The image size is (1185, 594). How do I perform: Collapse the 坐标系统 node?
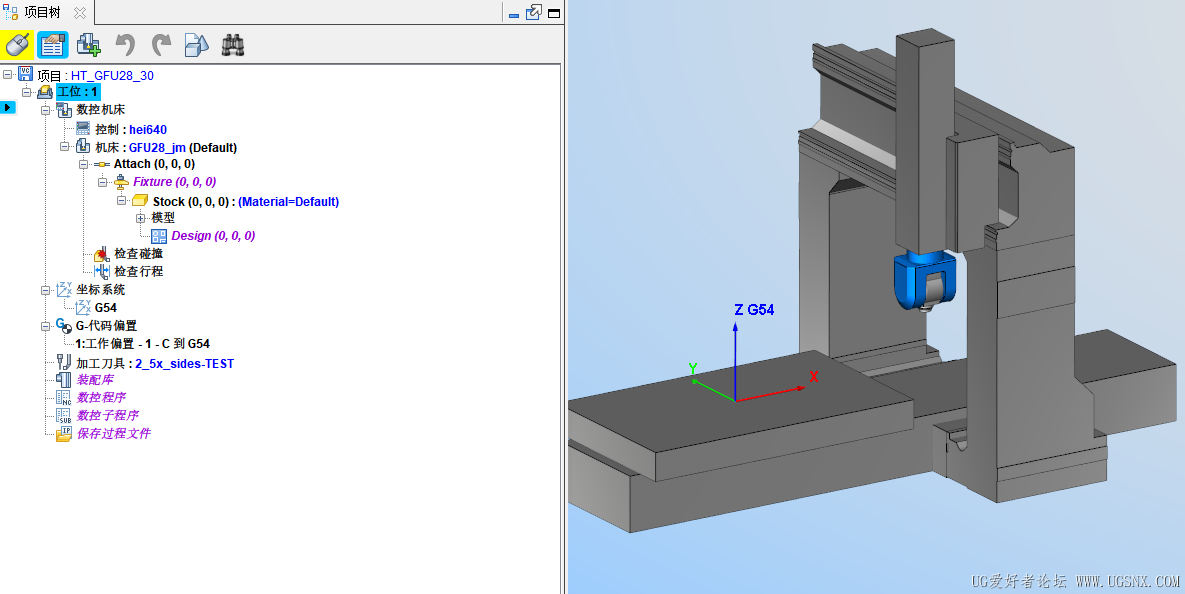click(x=45, y=290)
